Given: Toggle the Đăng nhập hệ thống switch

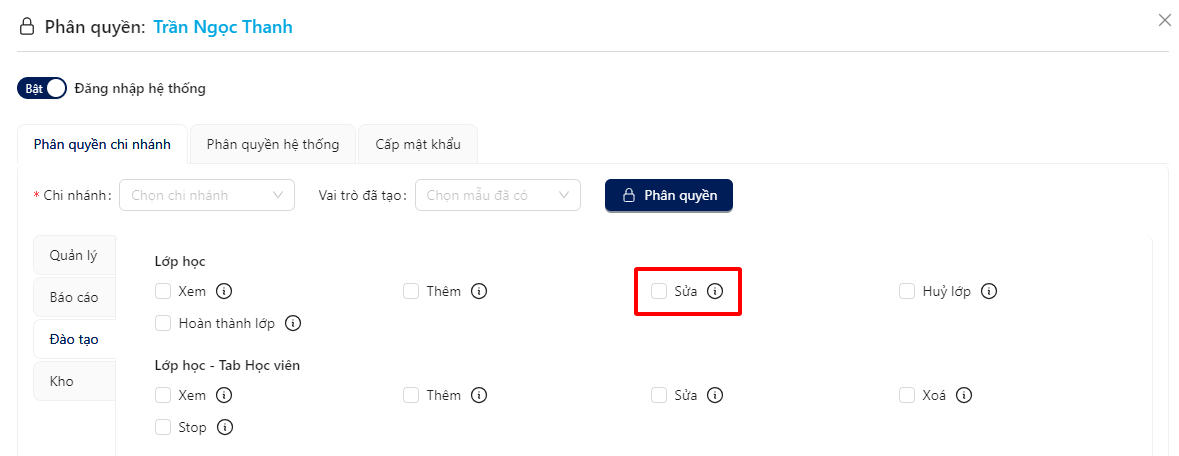Looking at the screenshot, I should pos(42,89).
